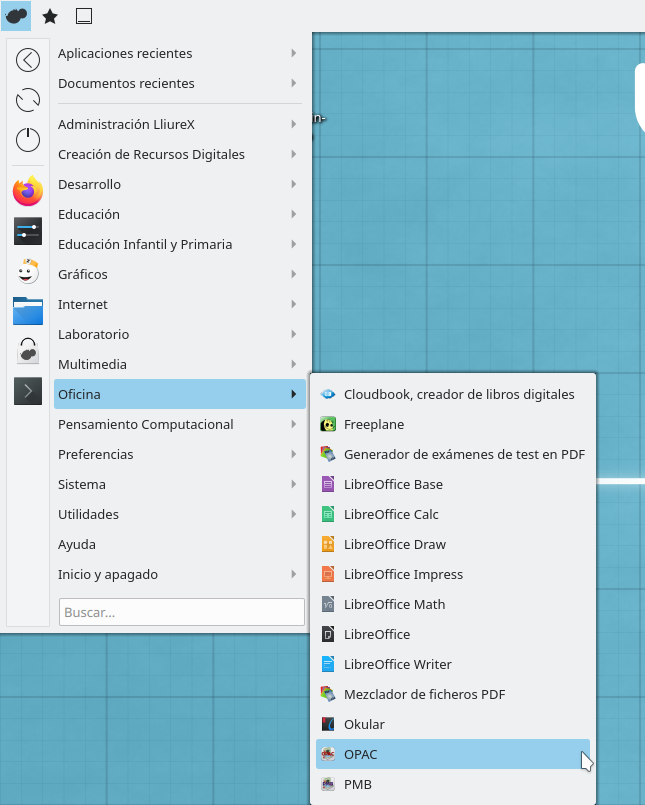645x805 pixels.
Task: Open the LliureX application launcher icon
Action: pos(16,16)
